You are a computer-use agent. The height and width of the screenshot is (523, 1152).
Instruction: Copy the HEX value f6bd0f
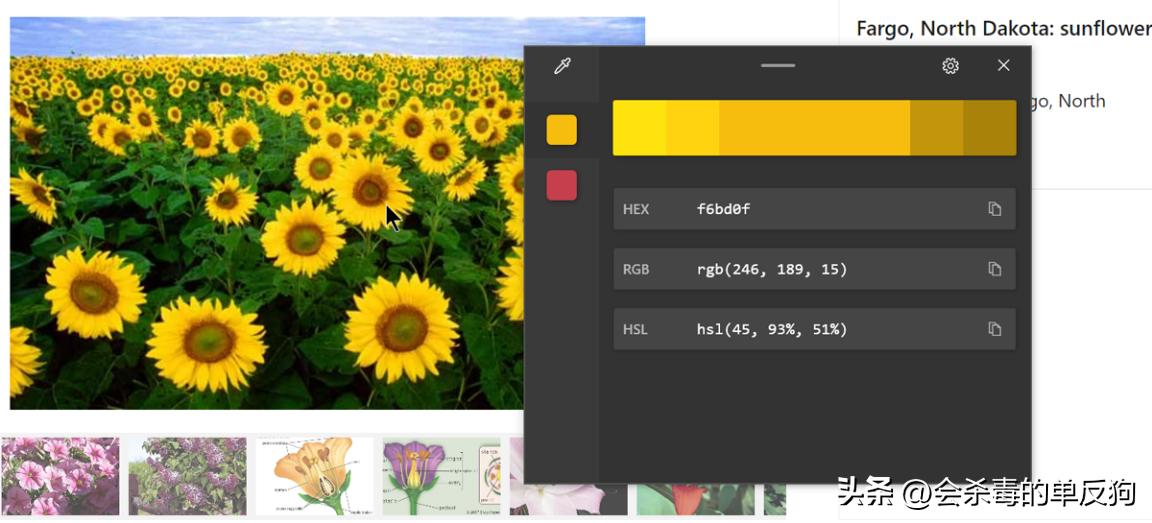tap(995, 209)
